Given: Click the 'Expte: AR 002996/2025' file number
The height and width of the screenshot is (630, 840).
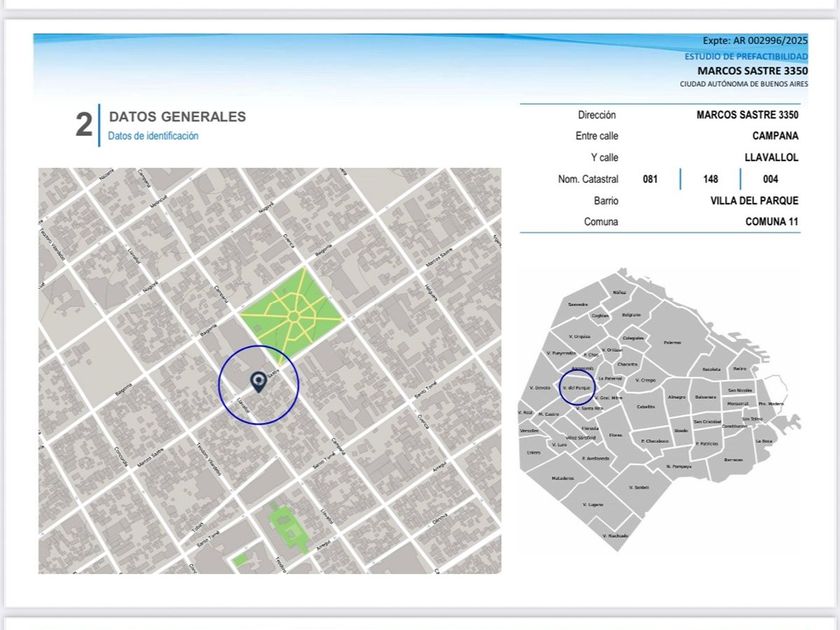Looking at the screenshot, I should click(755, 41).
